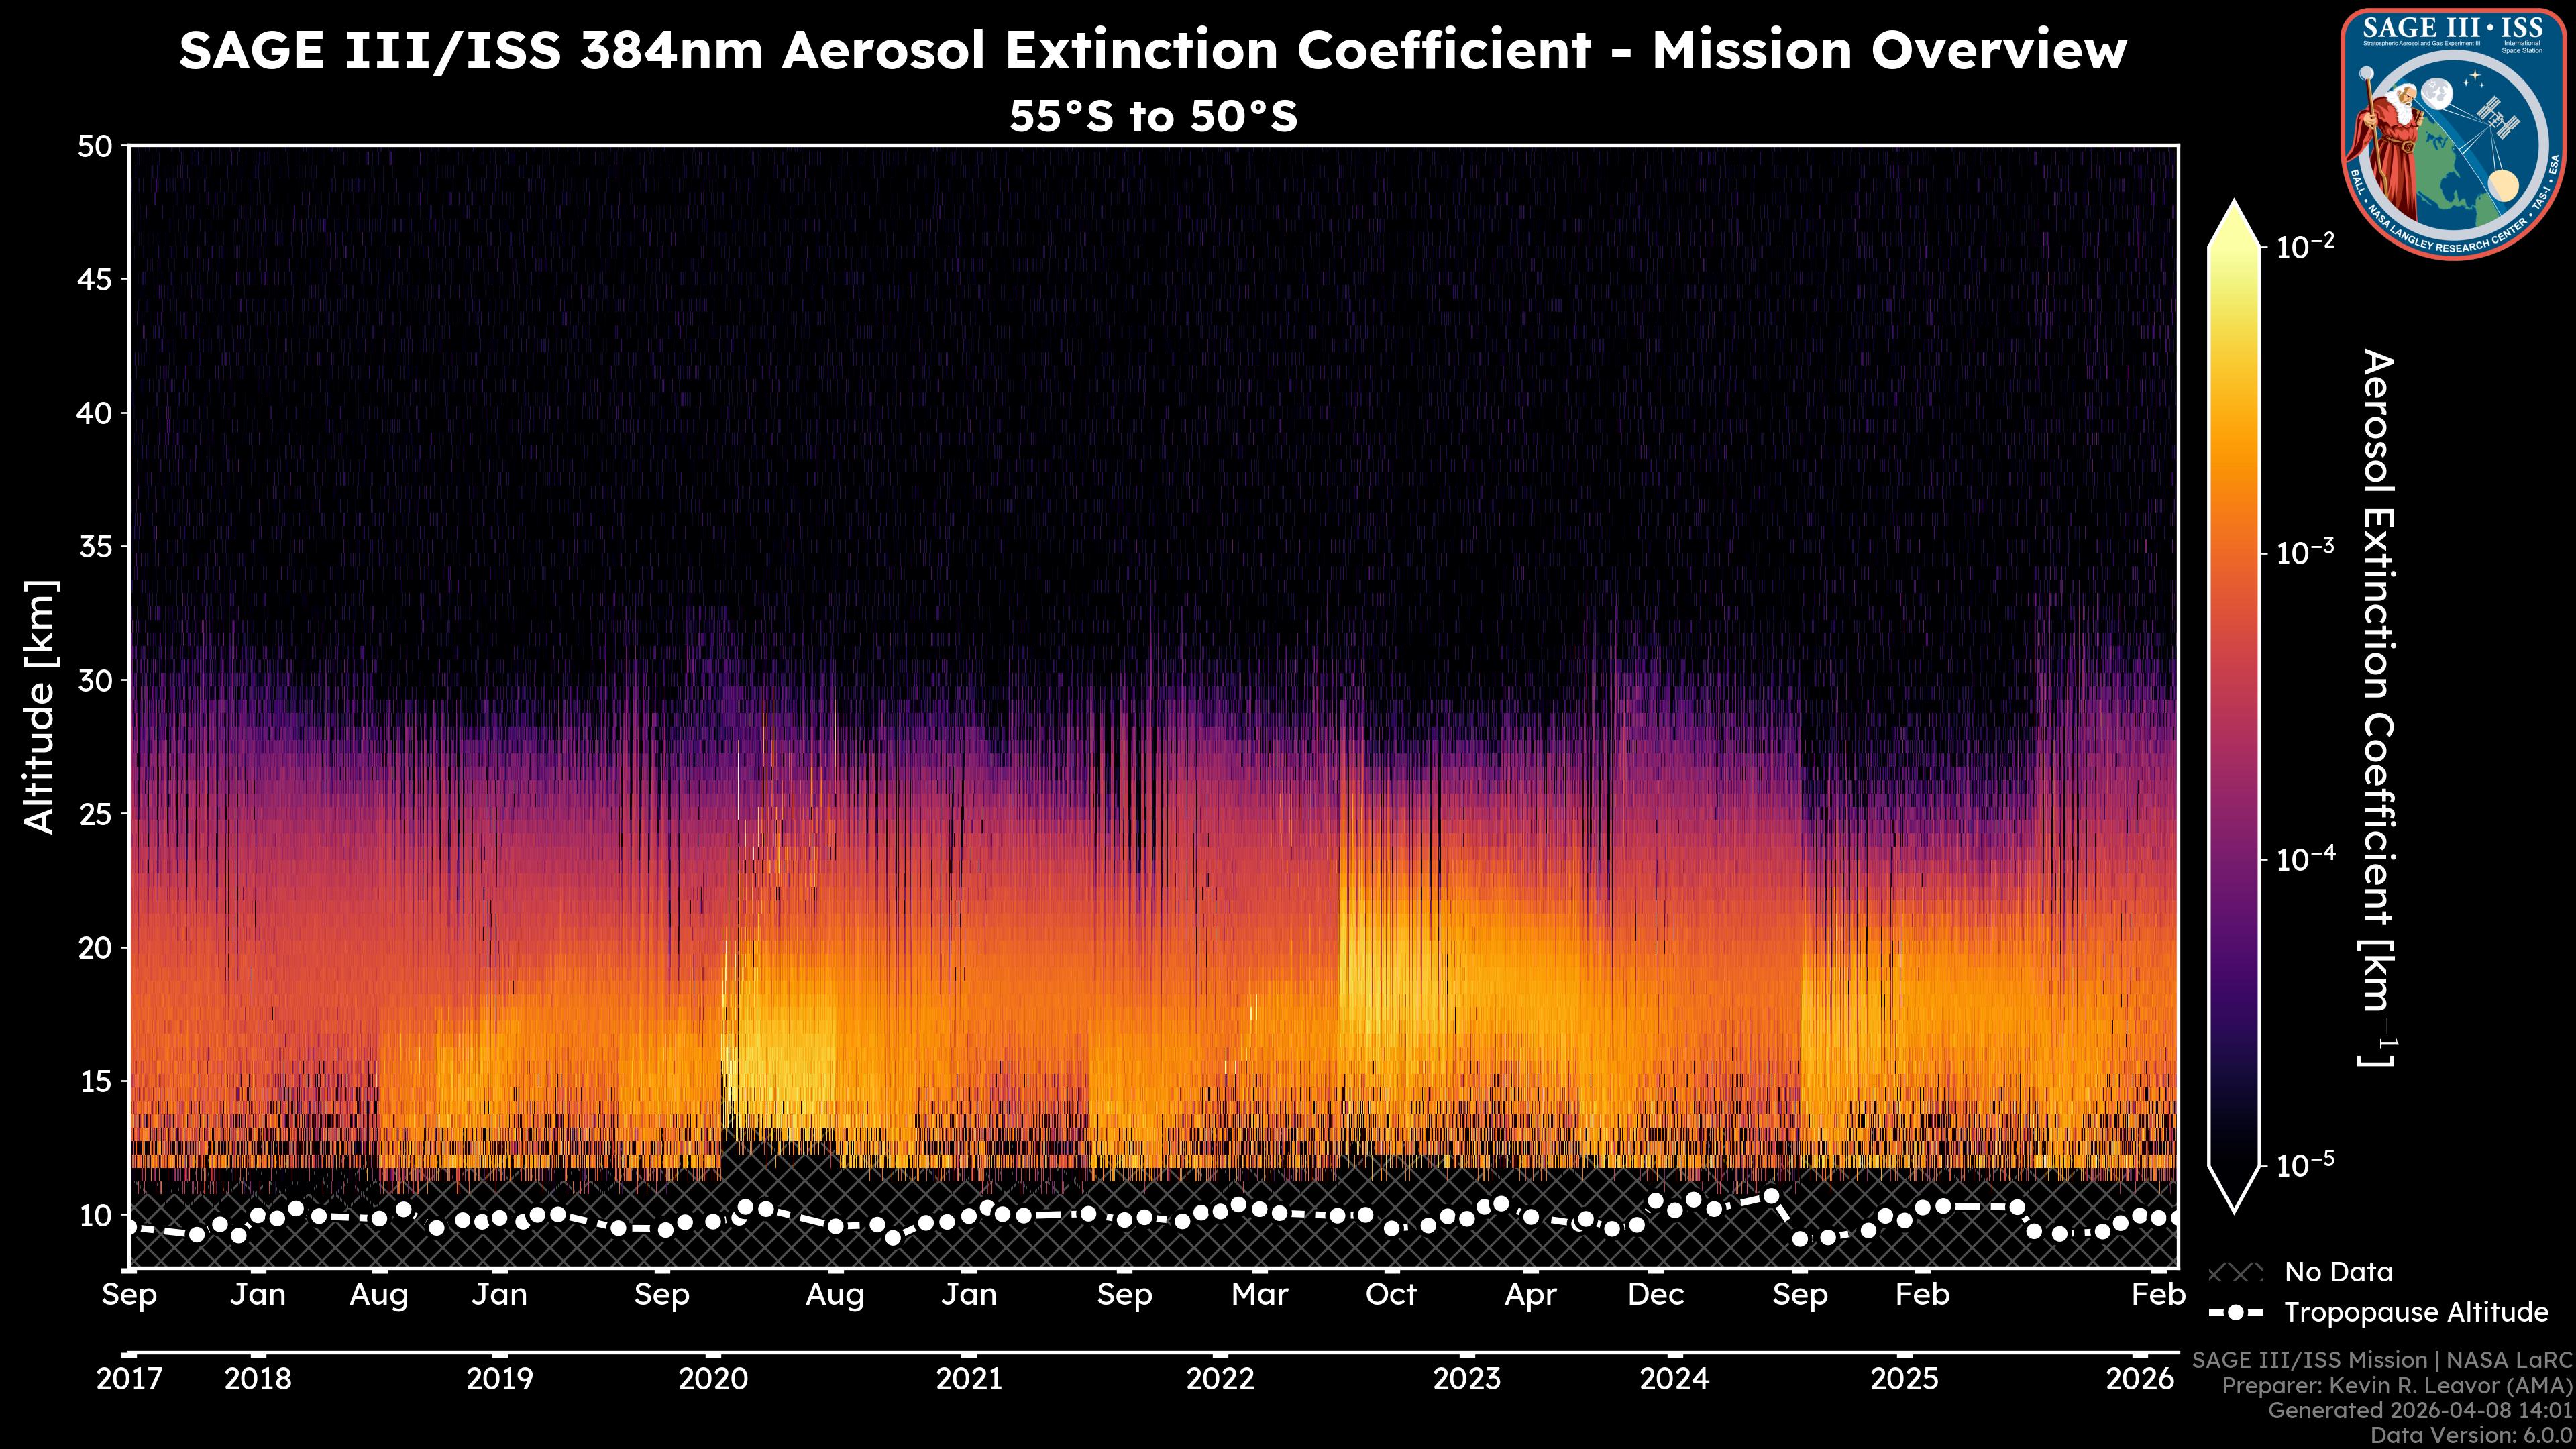This screenshot has width=2576, height=1449.
Task: Click the No Data hatched legend swatch
Action: tap(2235, 1273)
